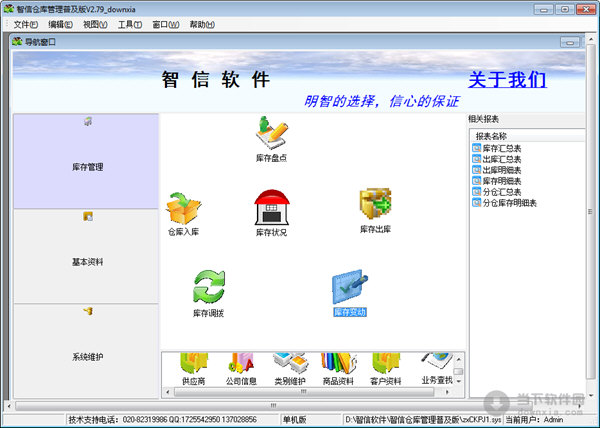Select the 基本资料 navigation panel
Screen dimensions: 600x428
click(86, 256)
